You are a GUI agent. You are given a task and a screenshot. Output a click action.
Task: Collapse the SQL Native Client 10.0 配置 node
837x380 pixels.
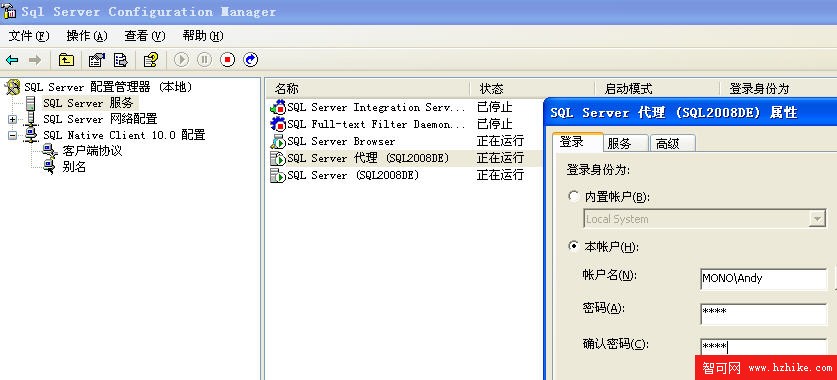(12, 135)
